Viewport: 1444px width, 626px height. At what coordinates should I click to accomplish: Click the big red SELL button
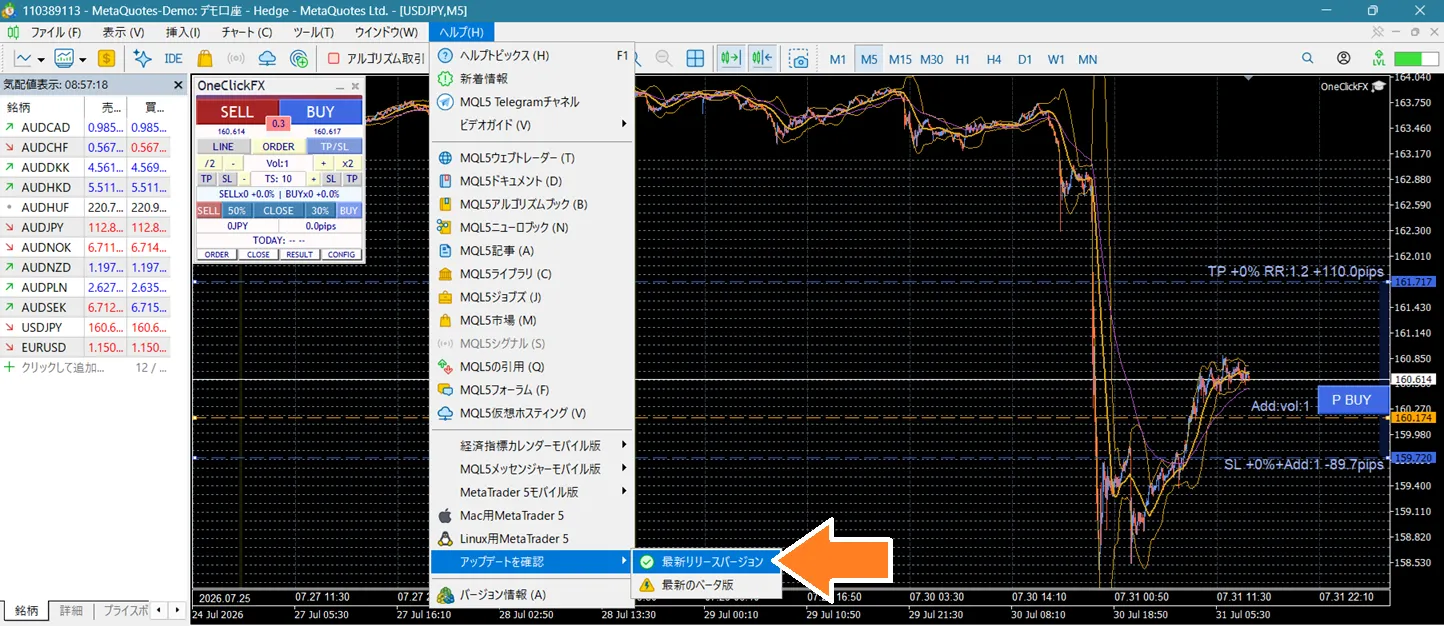[237, 112]
